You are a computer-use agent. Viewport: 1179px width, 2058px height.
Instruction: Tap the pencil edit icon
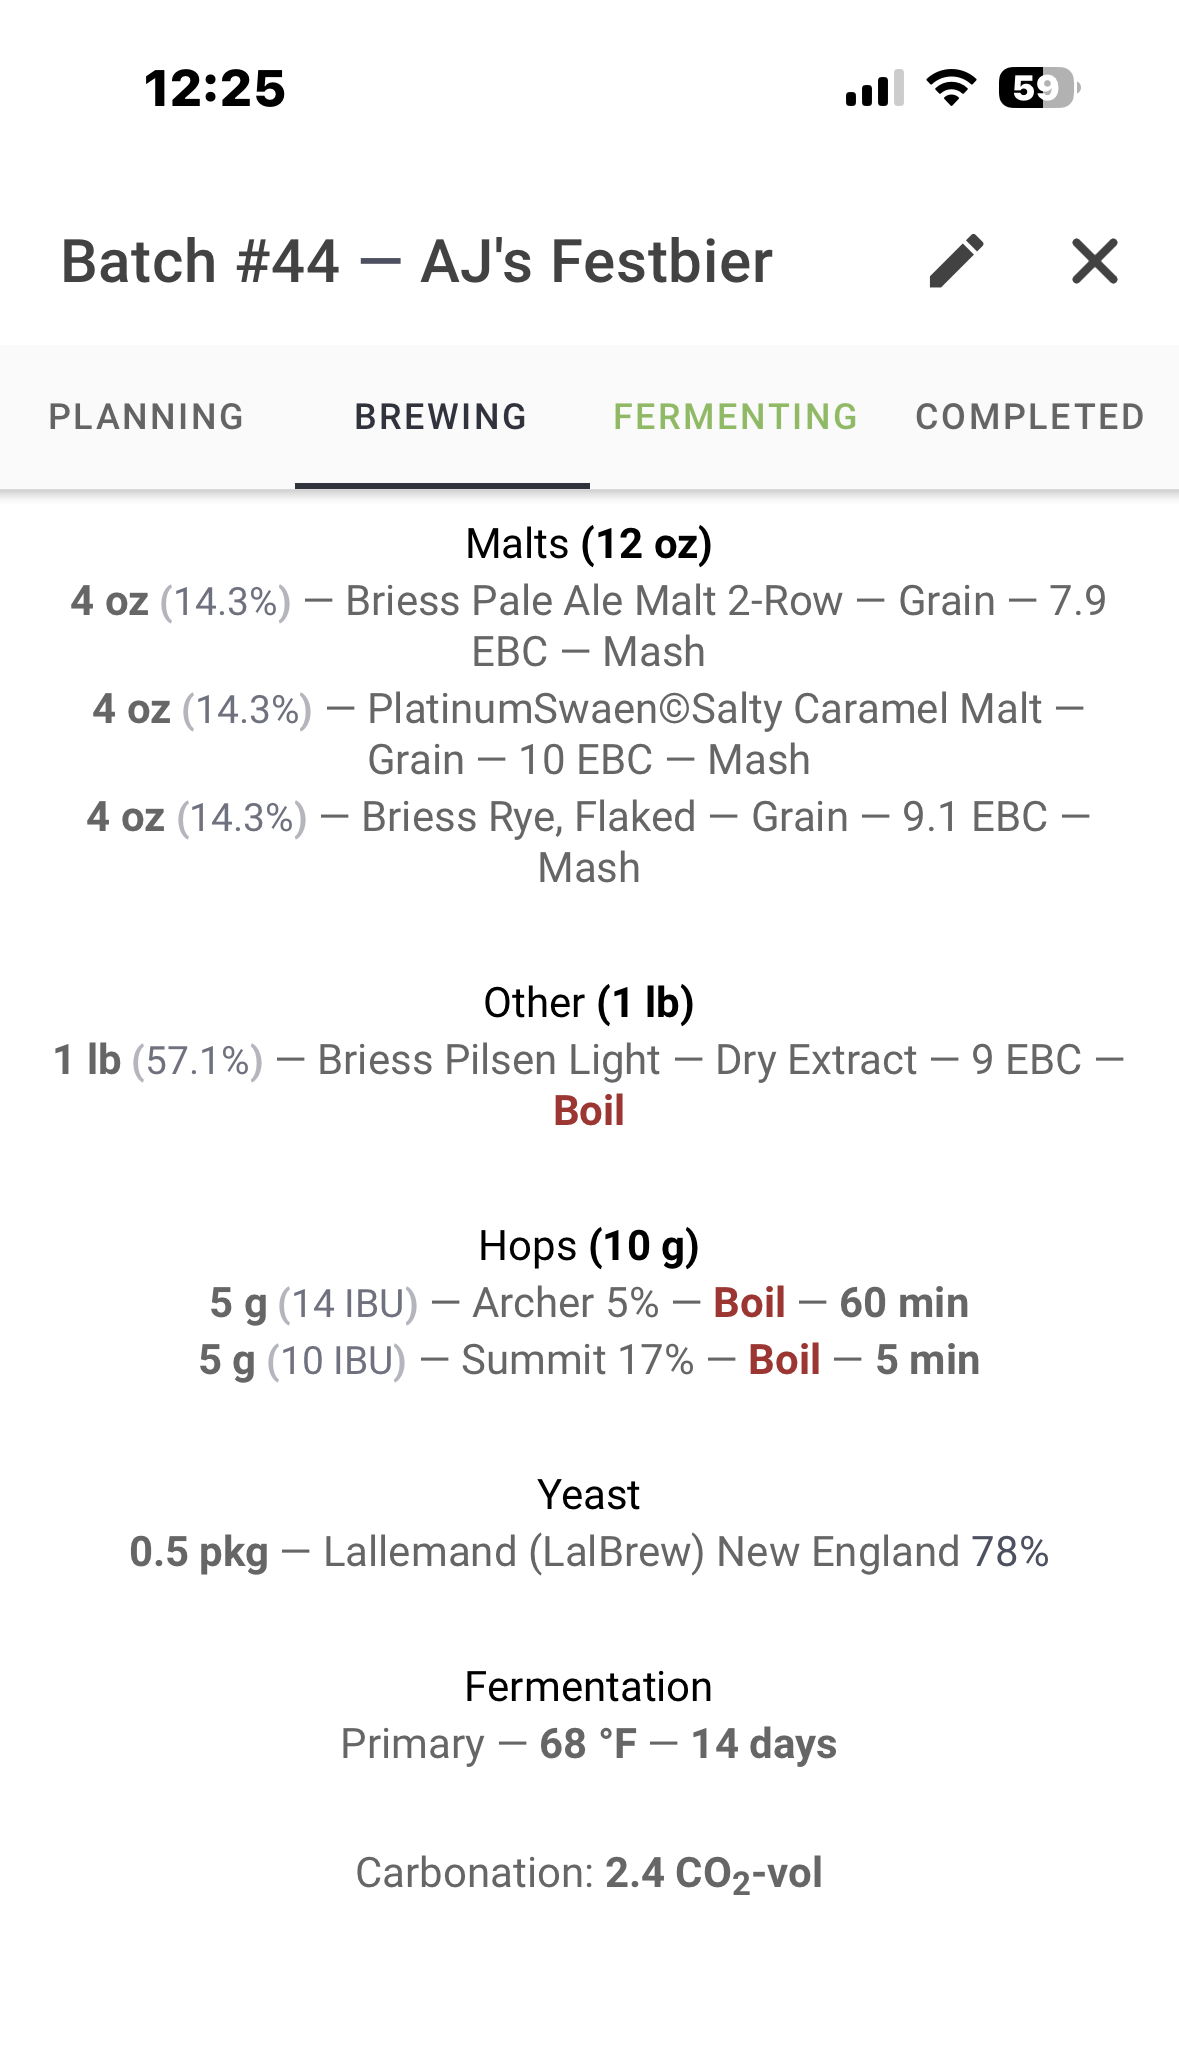[x=957, y=262]
